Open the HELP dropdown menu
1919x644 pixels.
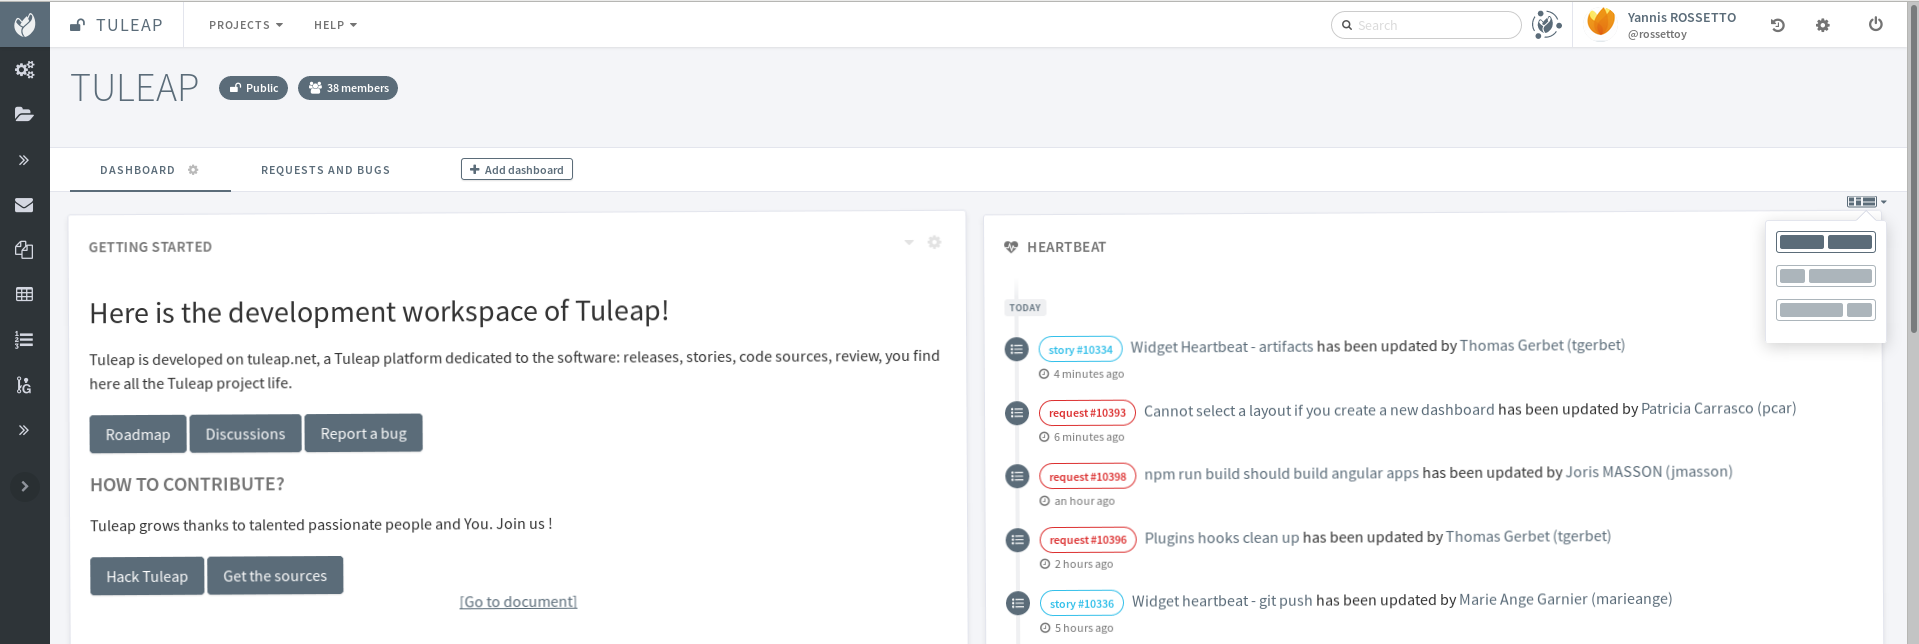pyautogui.click(x=335, y=25)
